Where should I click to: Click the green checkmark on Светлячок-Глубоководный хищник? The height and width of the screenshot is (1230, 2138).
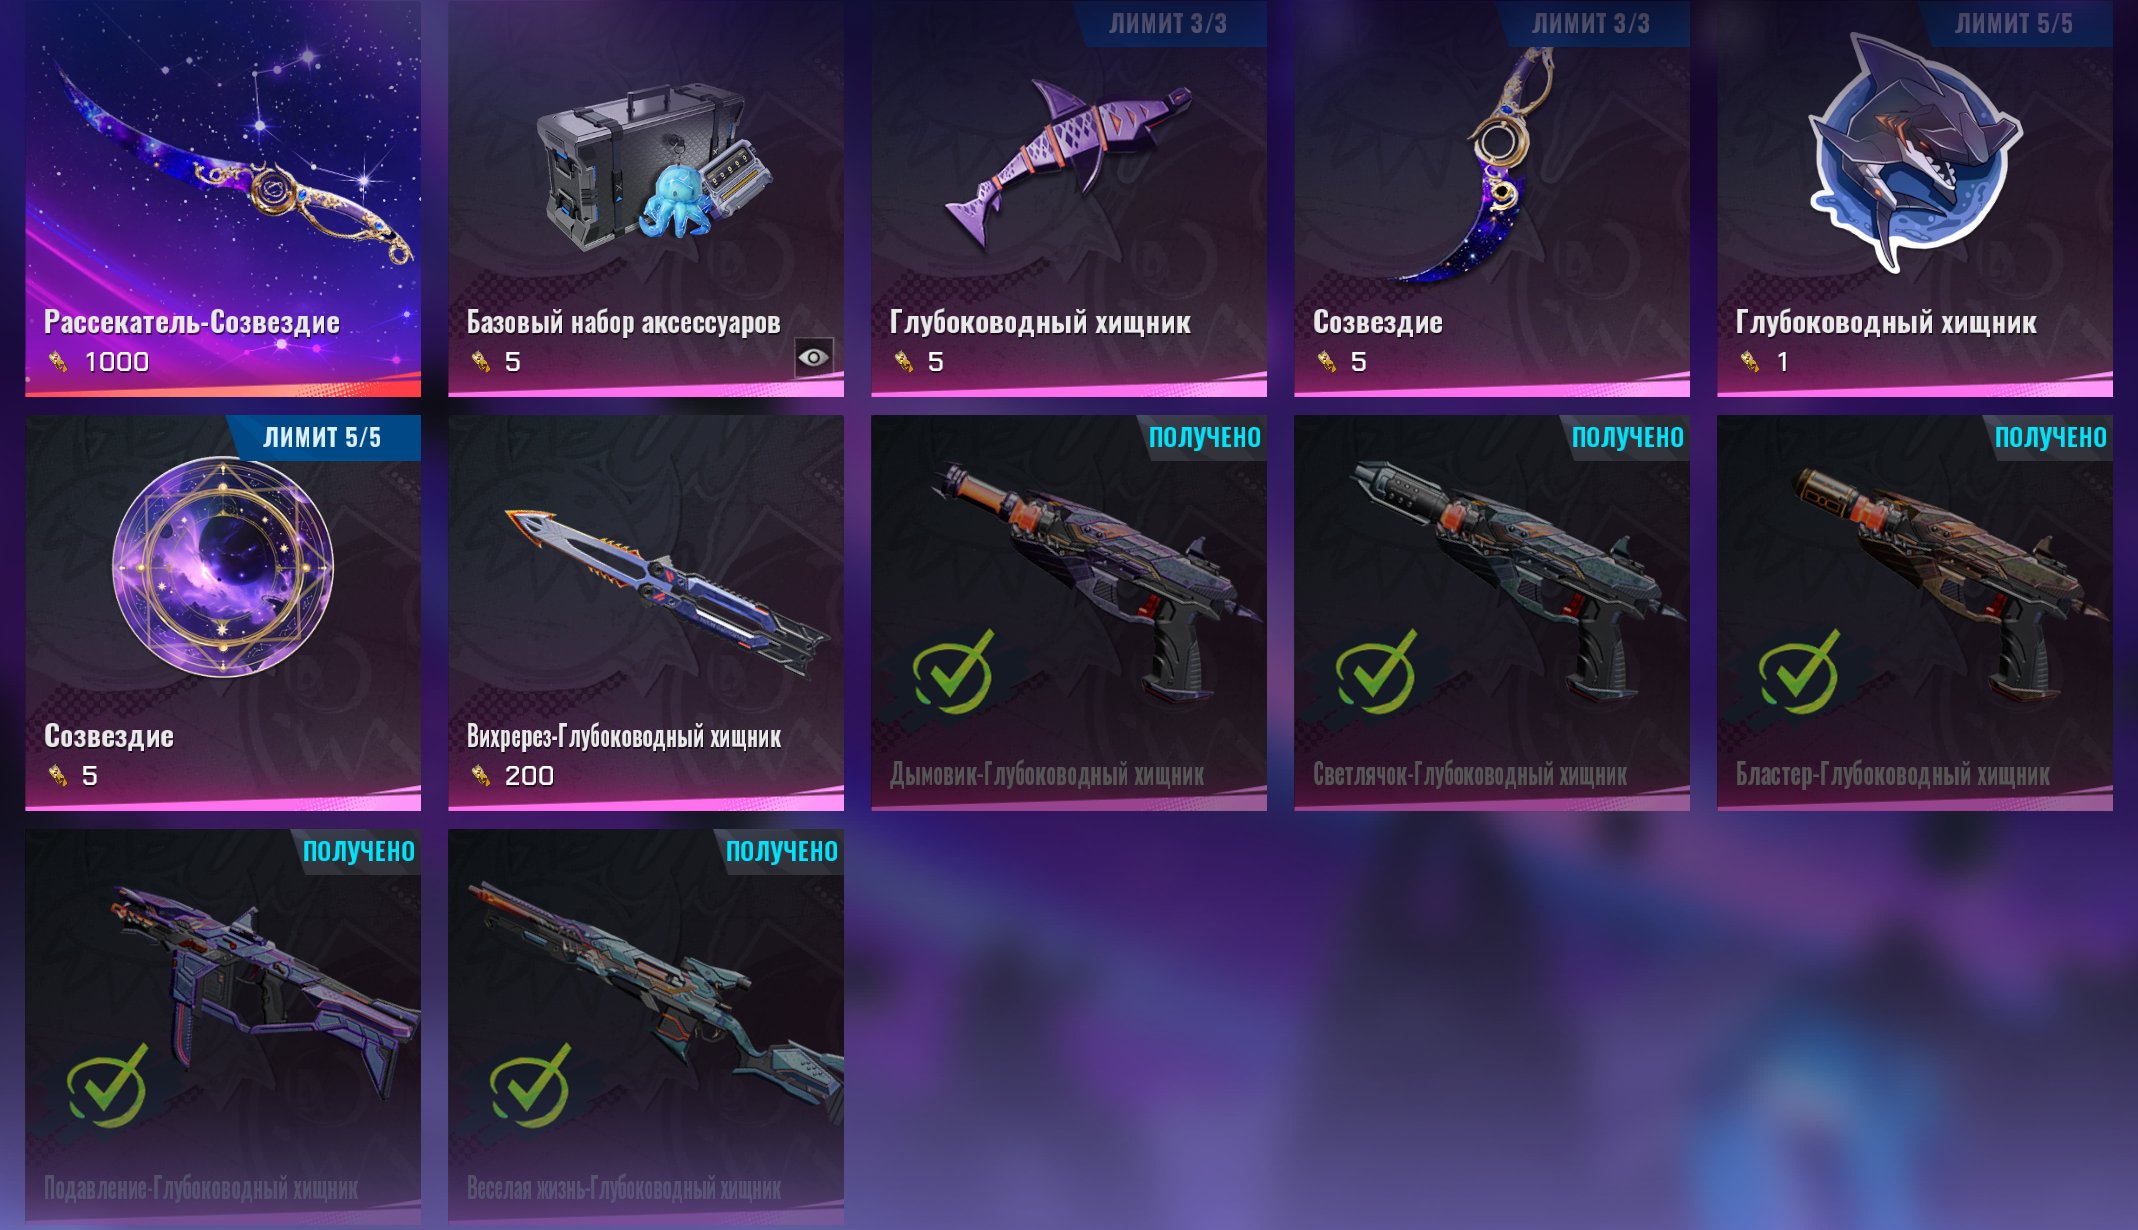(1376, 671)
